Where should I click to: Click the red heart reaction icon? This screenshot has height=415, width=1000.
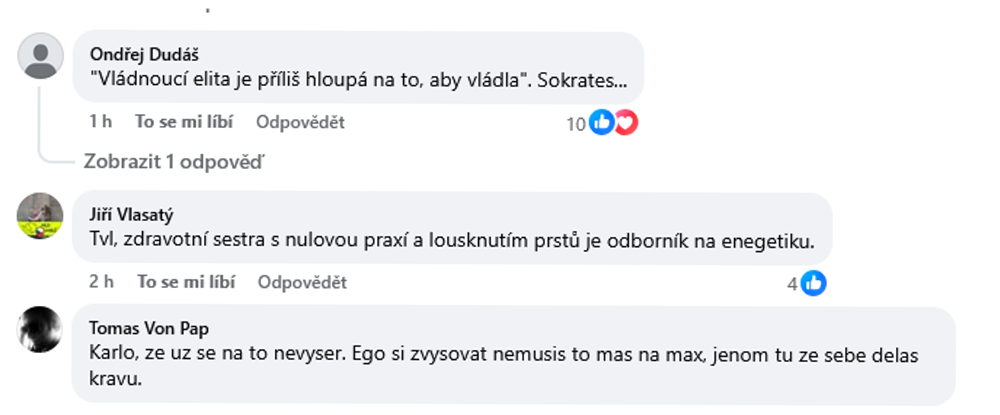(x=625, y=123)
